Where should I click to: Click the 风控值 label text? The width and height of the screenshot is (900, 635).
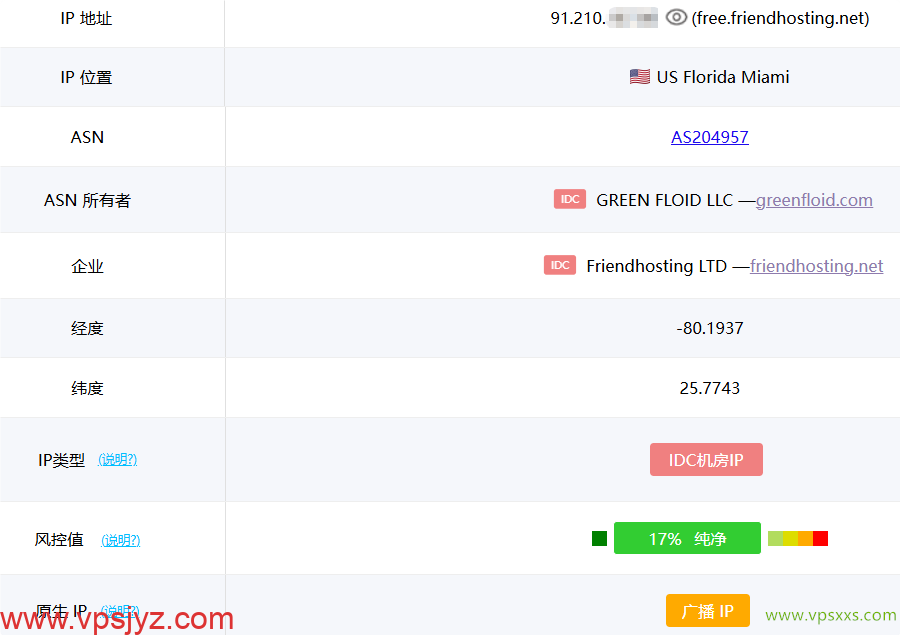pyautogui.click(x=59, y=539)
